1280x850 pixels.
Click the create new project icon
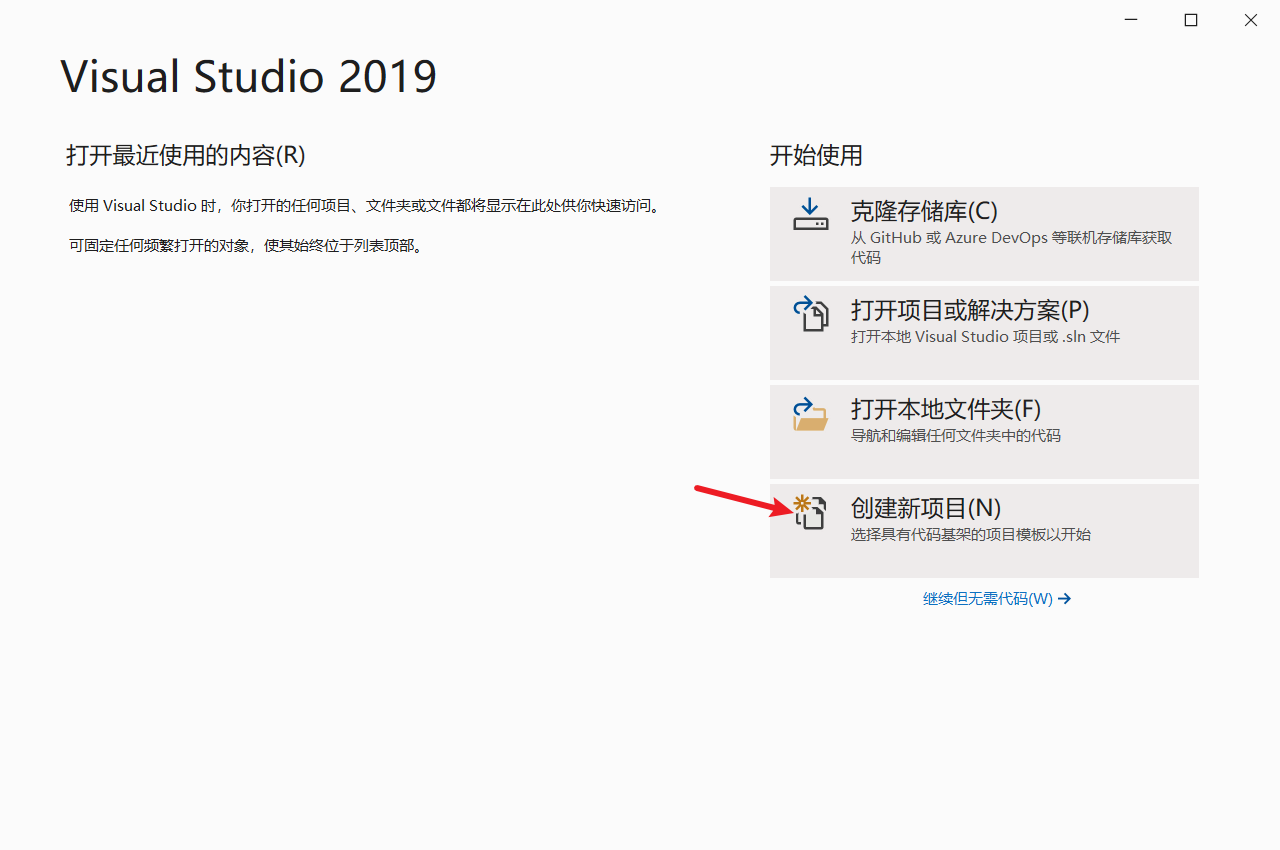(810, 511)
